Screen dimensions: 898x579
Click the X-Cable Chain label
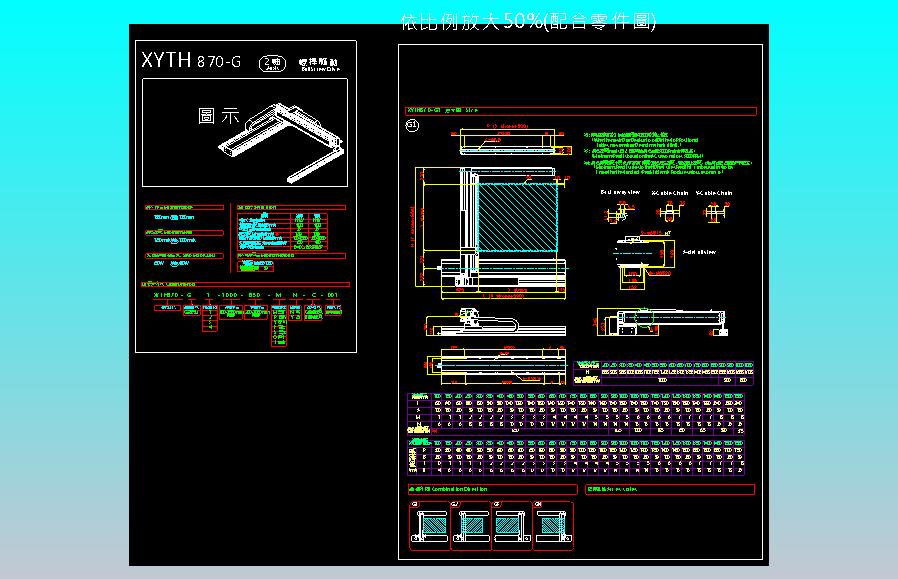click(669, 193)
